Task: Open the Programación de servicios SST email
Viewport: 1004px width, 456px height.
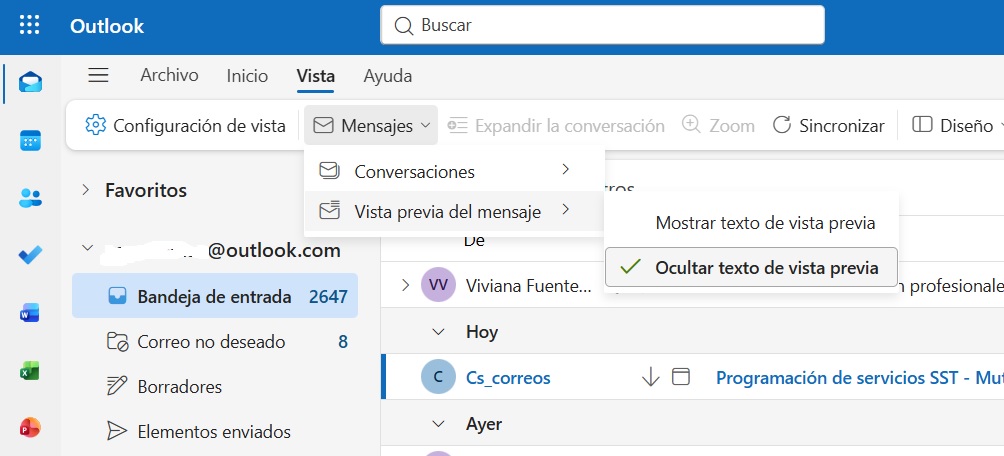Action: pos(859,377)
